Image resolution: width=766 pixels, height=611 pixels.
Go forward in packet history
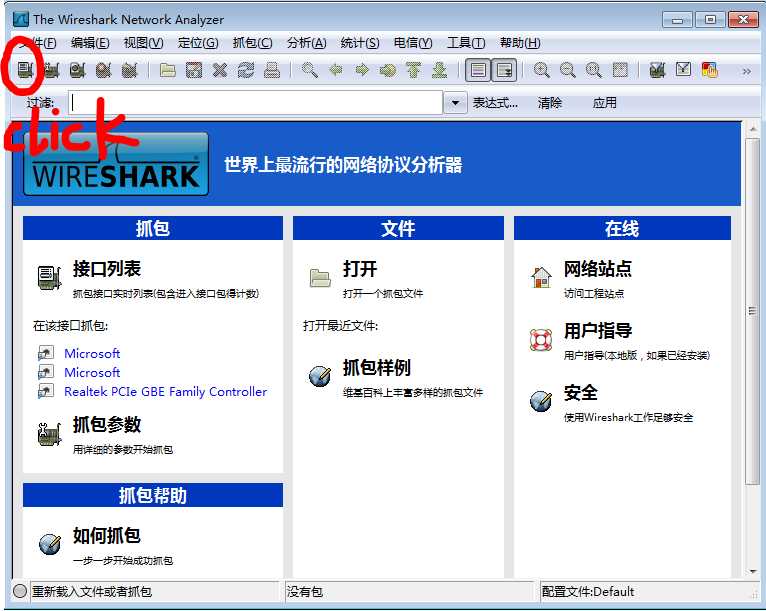[x=362, y=70]
